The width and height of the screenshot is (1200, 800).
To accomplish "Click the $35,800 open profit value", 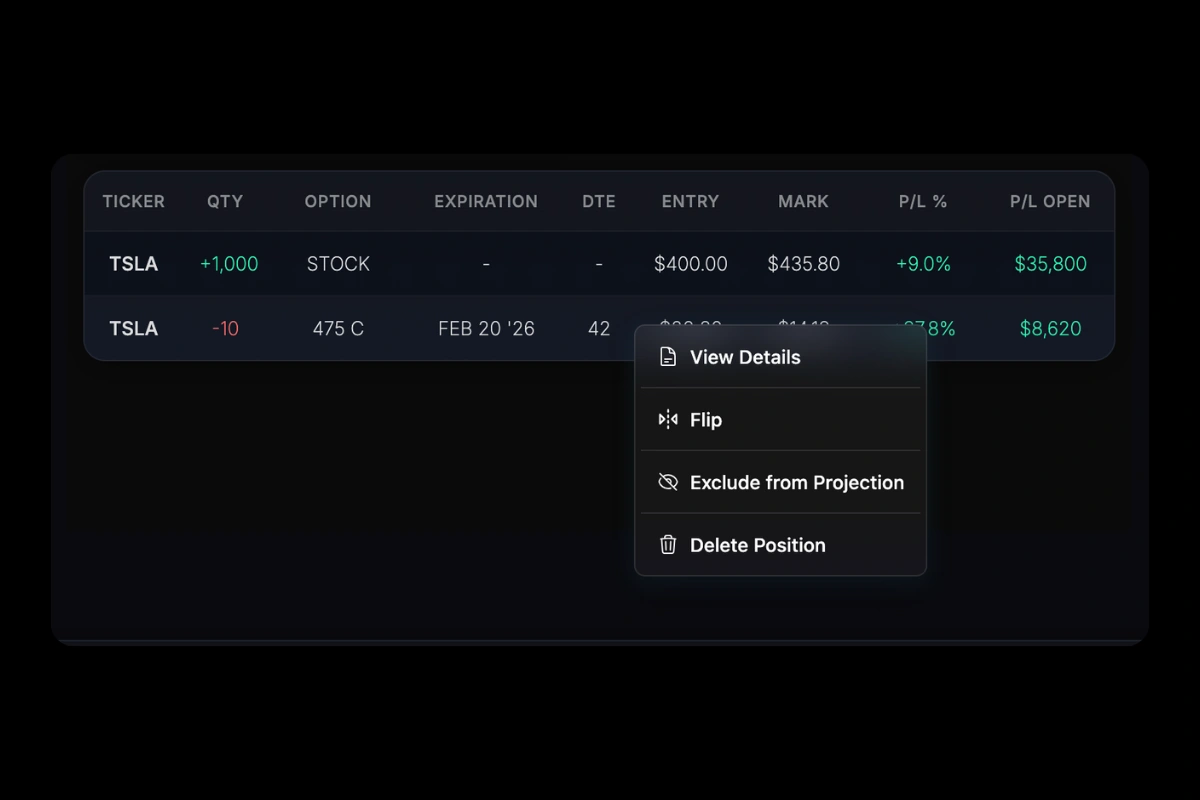I will [x=1050, y=264].
